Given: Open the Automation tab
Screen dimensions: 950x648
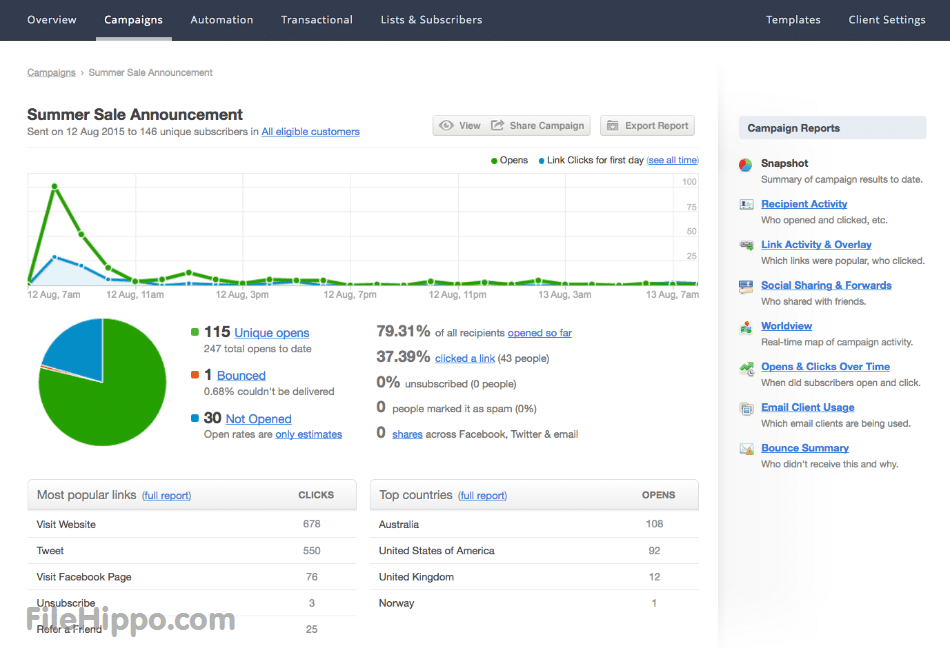Looking at the screenshot, I should coord(221,20).
